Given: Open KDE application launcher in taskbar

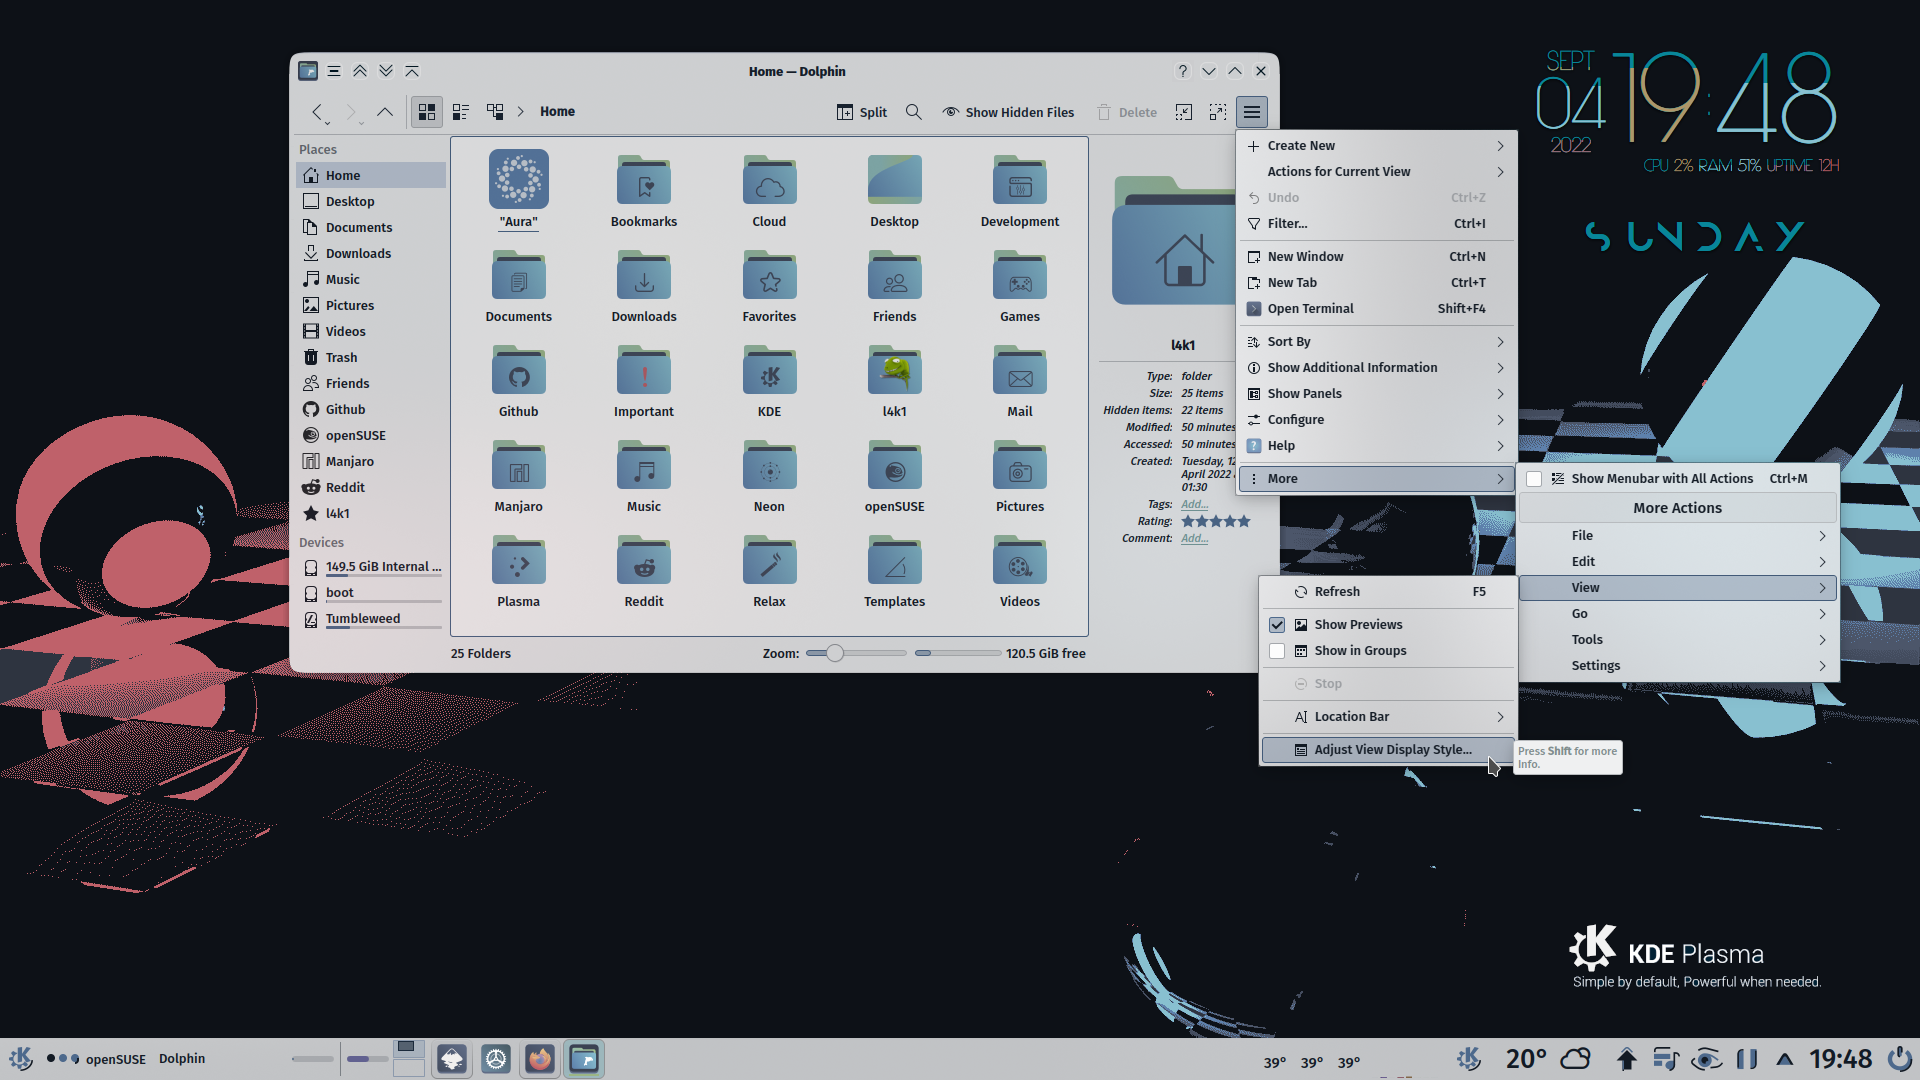Looking at the screenshot, I should click(20, 1059).
